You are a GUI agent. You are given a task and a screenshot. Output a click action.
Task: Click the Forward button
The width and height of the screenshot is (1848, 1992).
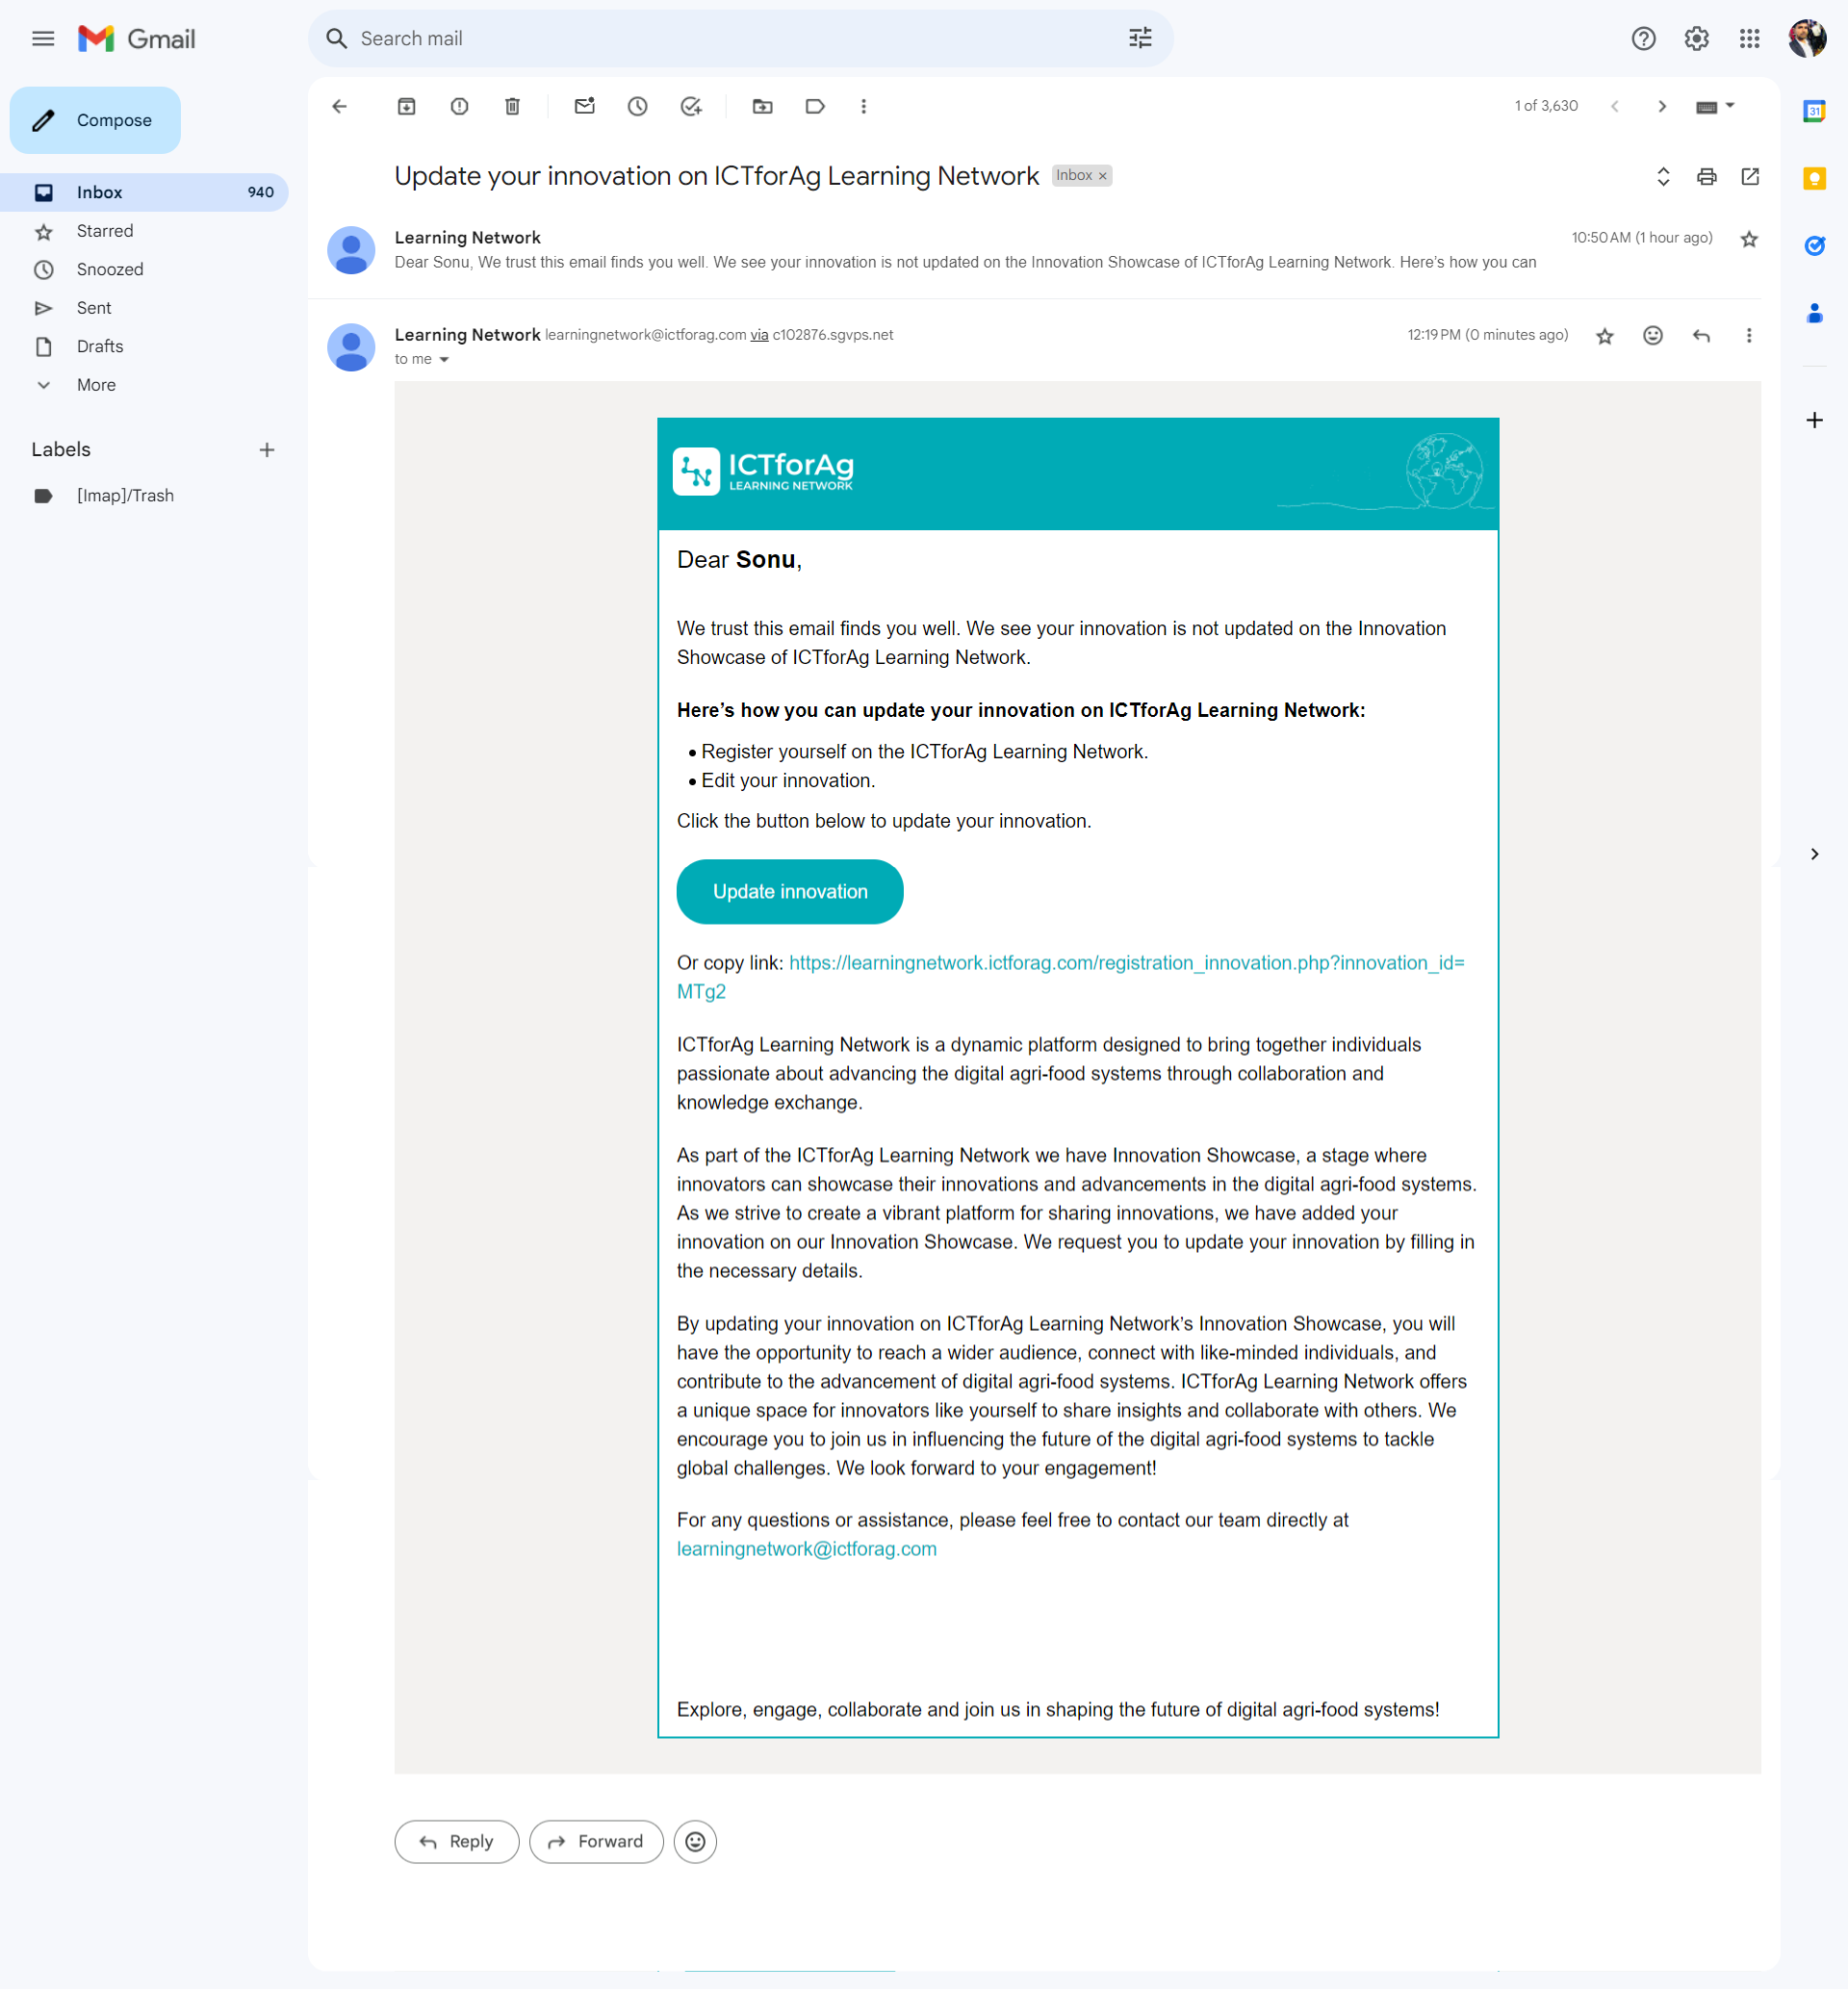click(x=596, y=1842)
